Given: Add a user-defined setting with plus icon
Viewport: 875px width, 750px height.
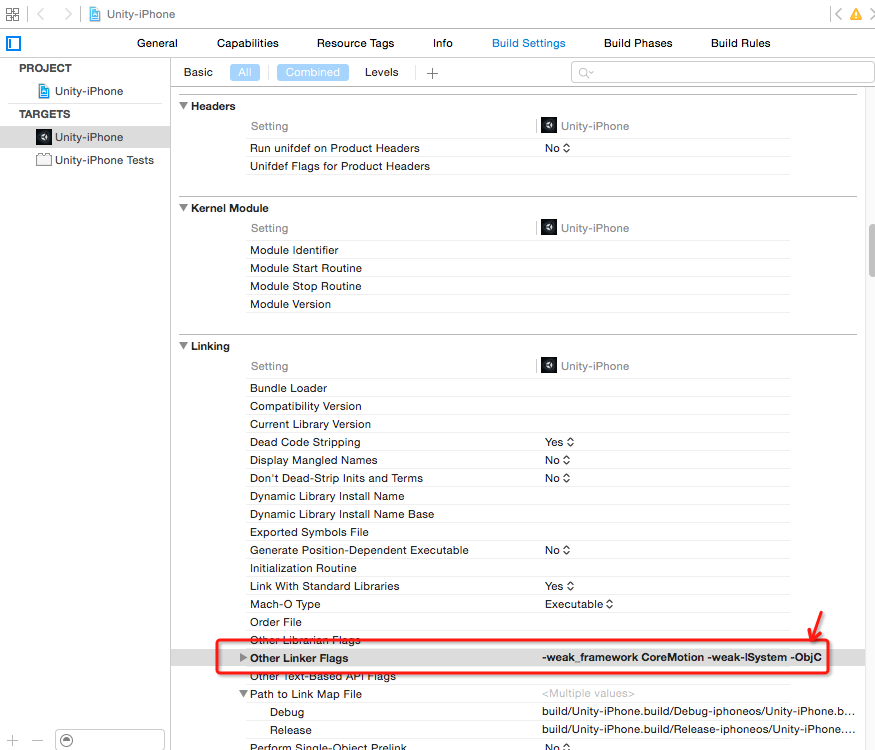Looking at the screenshot, I should point(432,73).
